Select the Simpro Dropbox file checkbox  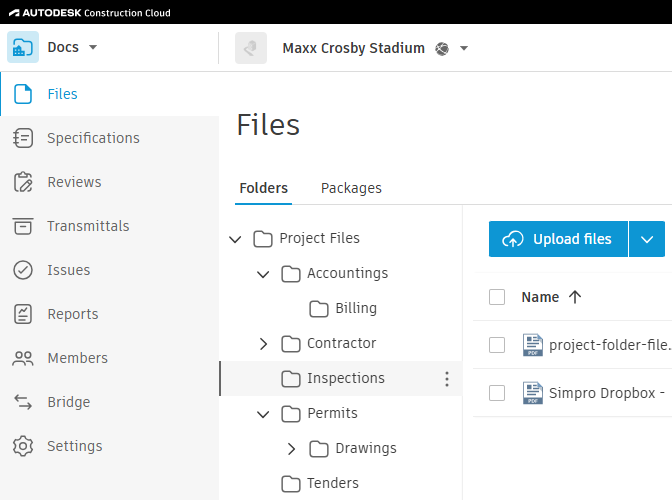click(497, 393)
